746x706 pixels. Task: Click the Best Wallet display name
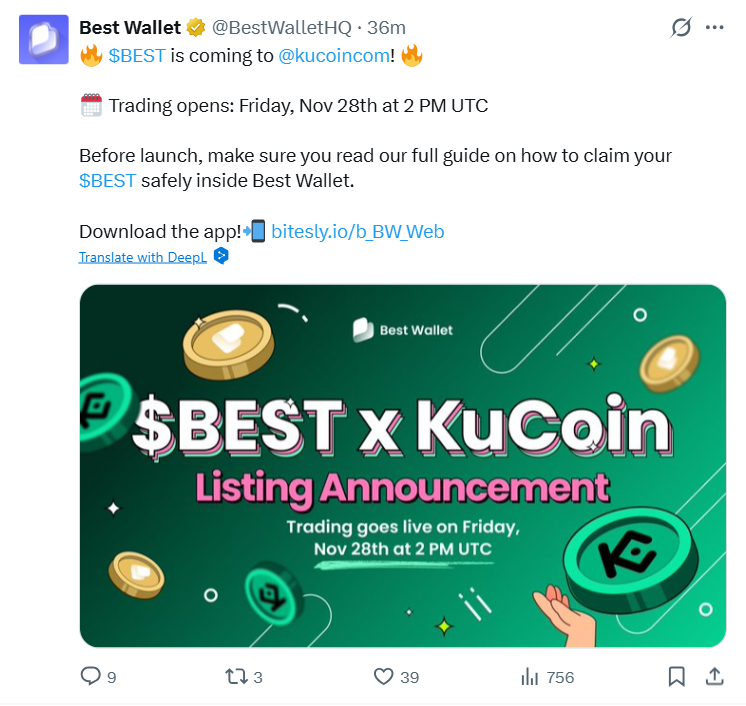[130, 28]
